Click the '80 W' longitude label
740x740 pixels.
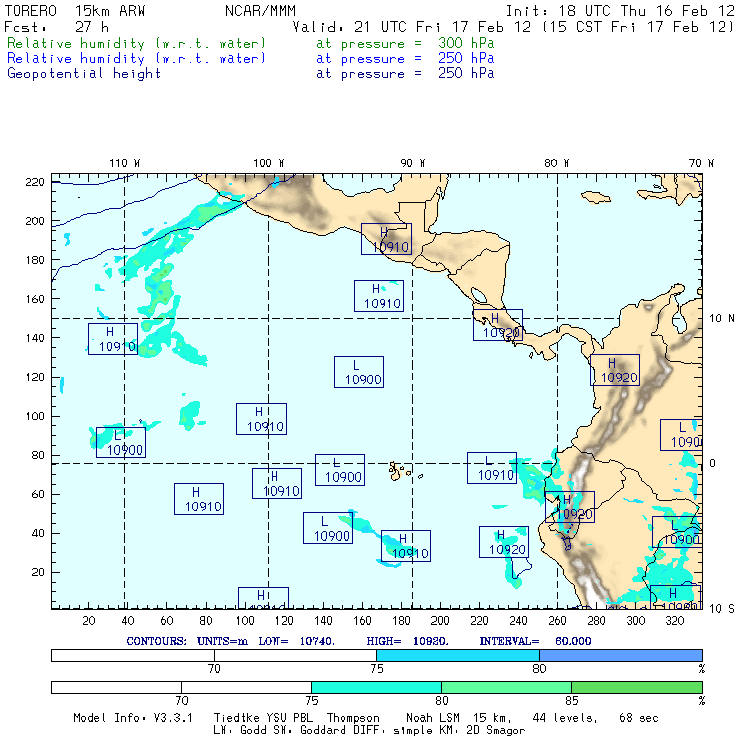556,163
